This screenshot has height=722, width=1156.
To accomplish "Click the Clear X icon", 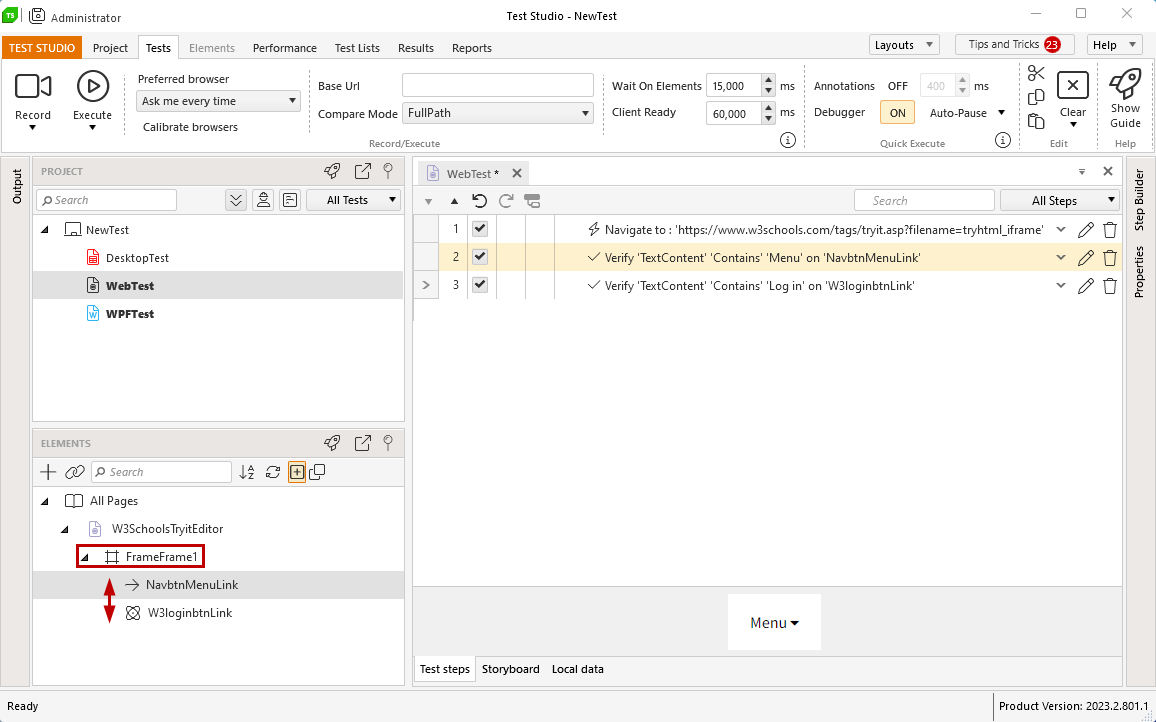I will point(1073,86).
